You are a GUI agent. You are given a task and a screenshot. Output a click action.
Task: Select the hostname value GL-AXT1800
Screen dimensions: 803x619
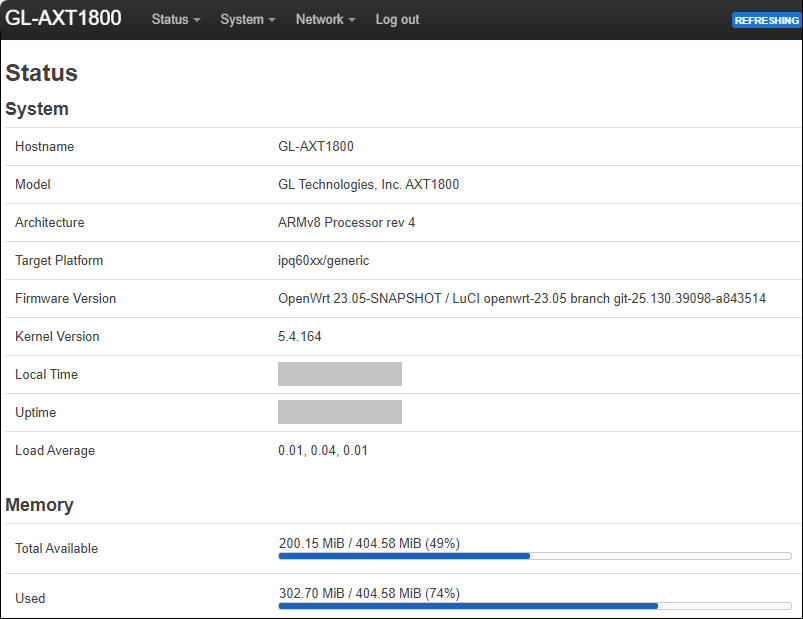[315, 146]
